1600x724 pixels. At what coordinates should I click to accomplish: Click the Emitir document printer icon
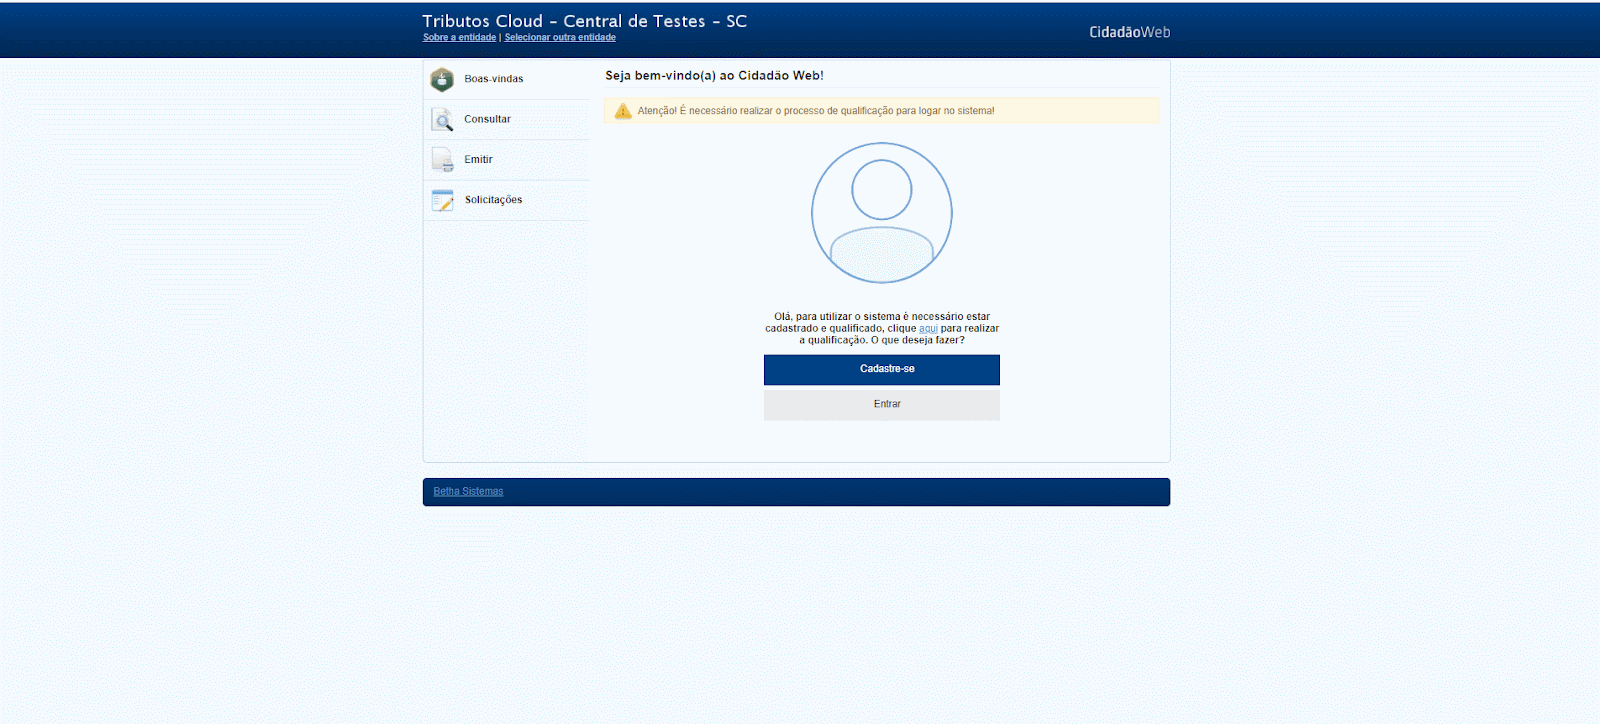[442, 160]
